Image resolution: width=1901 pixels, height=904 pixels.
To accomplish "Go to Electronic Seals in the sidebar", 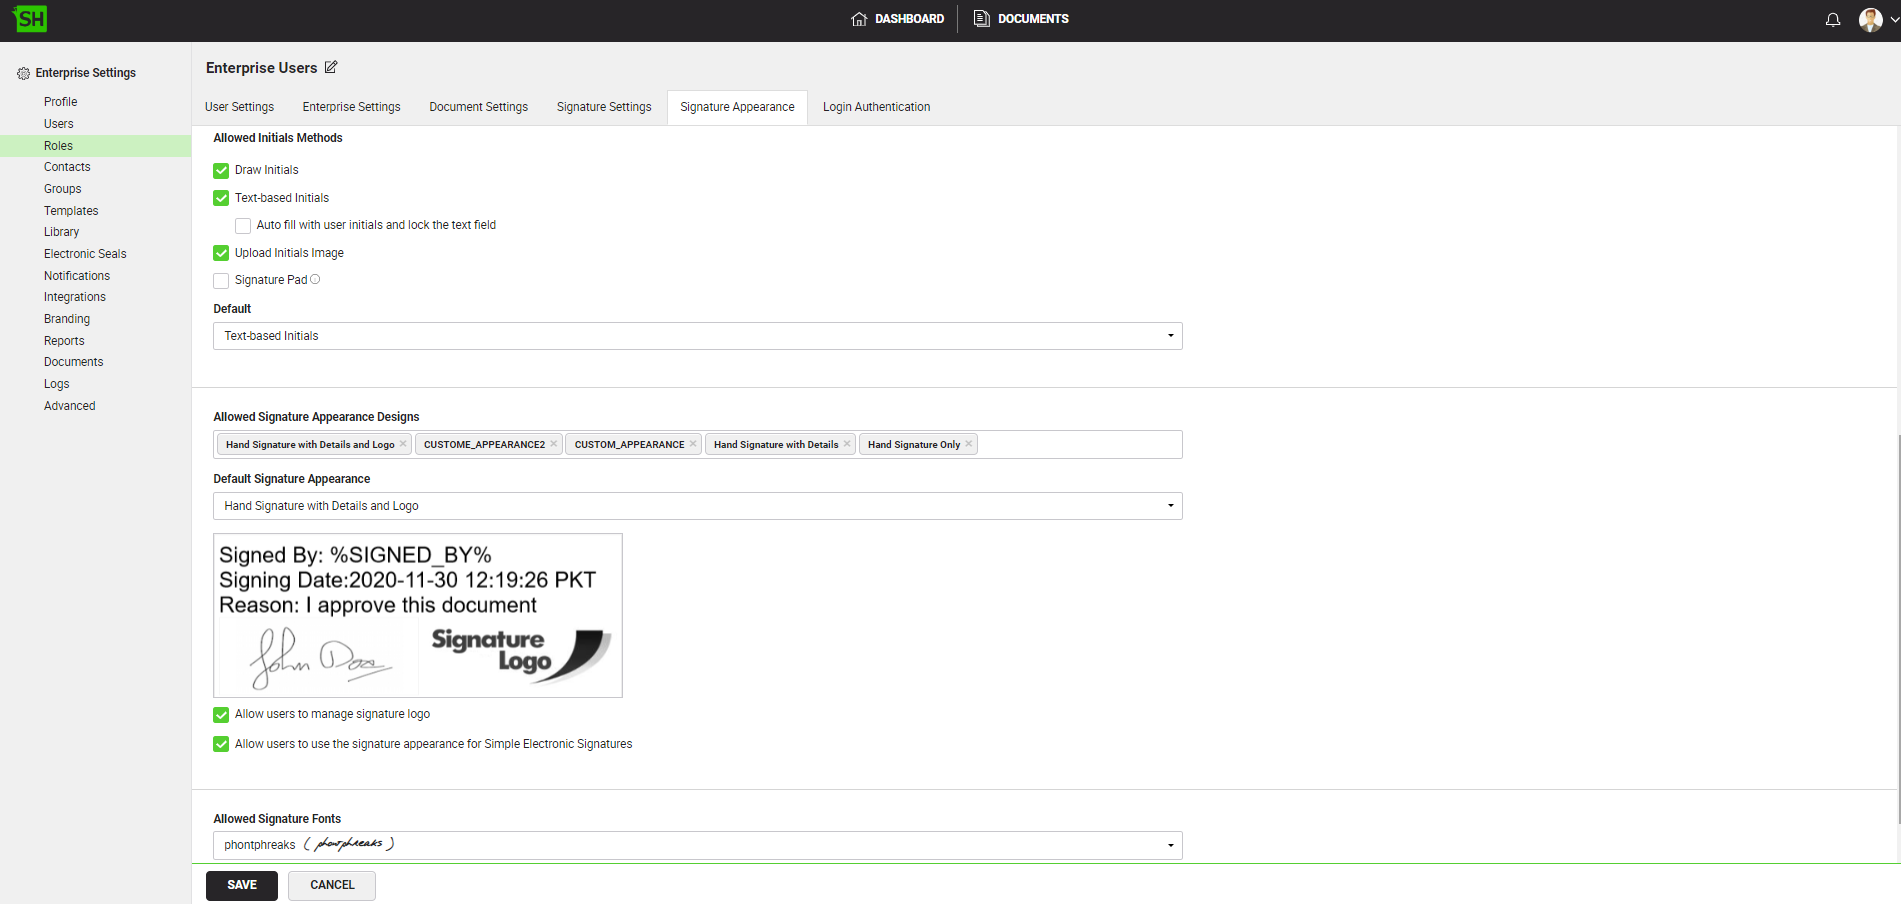I will point(85,254).
